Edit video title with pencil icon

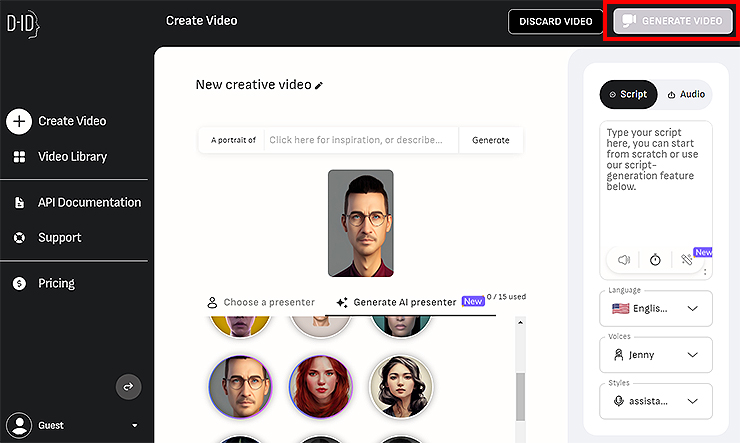319,85
